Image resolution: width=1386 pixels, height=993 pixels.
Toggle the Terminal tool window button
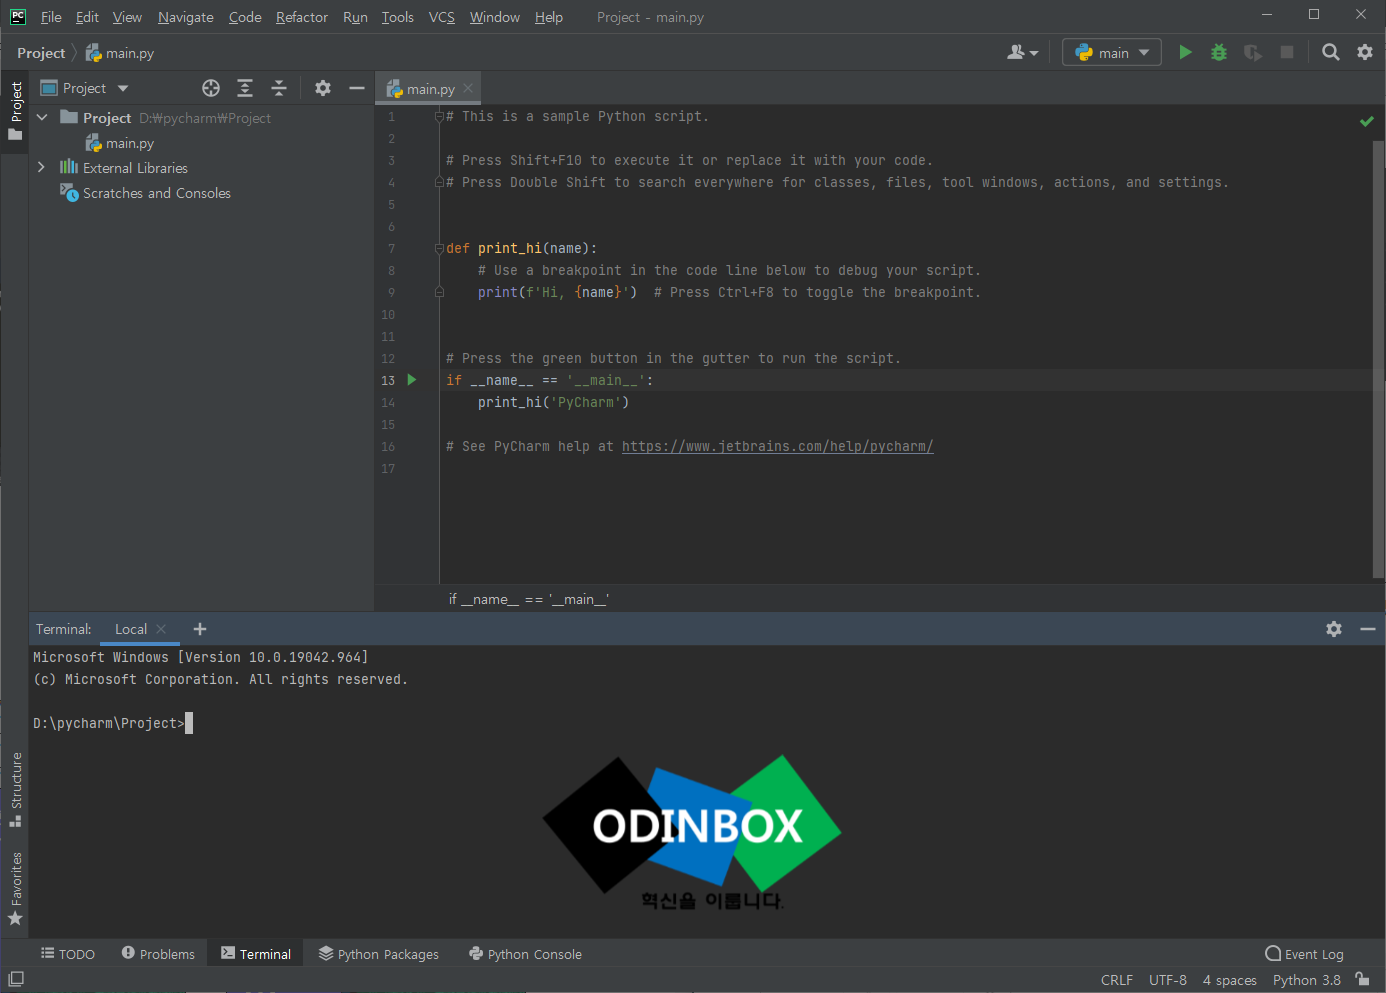pyautogui.click(x=256, y=954)
